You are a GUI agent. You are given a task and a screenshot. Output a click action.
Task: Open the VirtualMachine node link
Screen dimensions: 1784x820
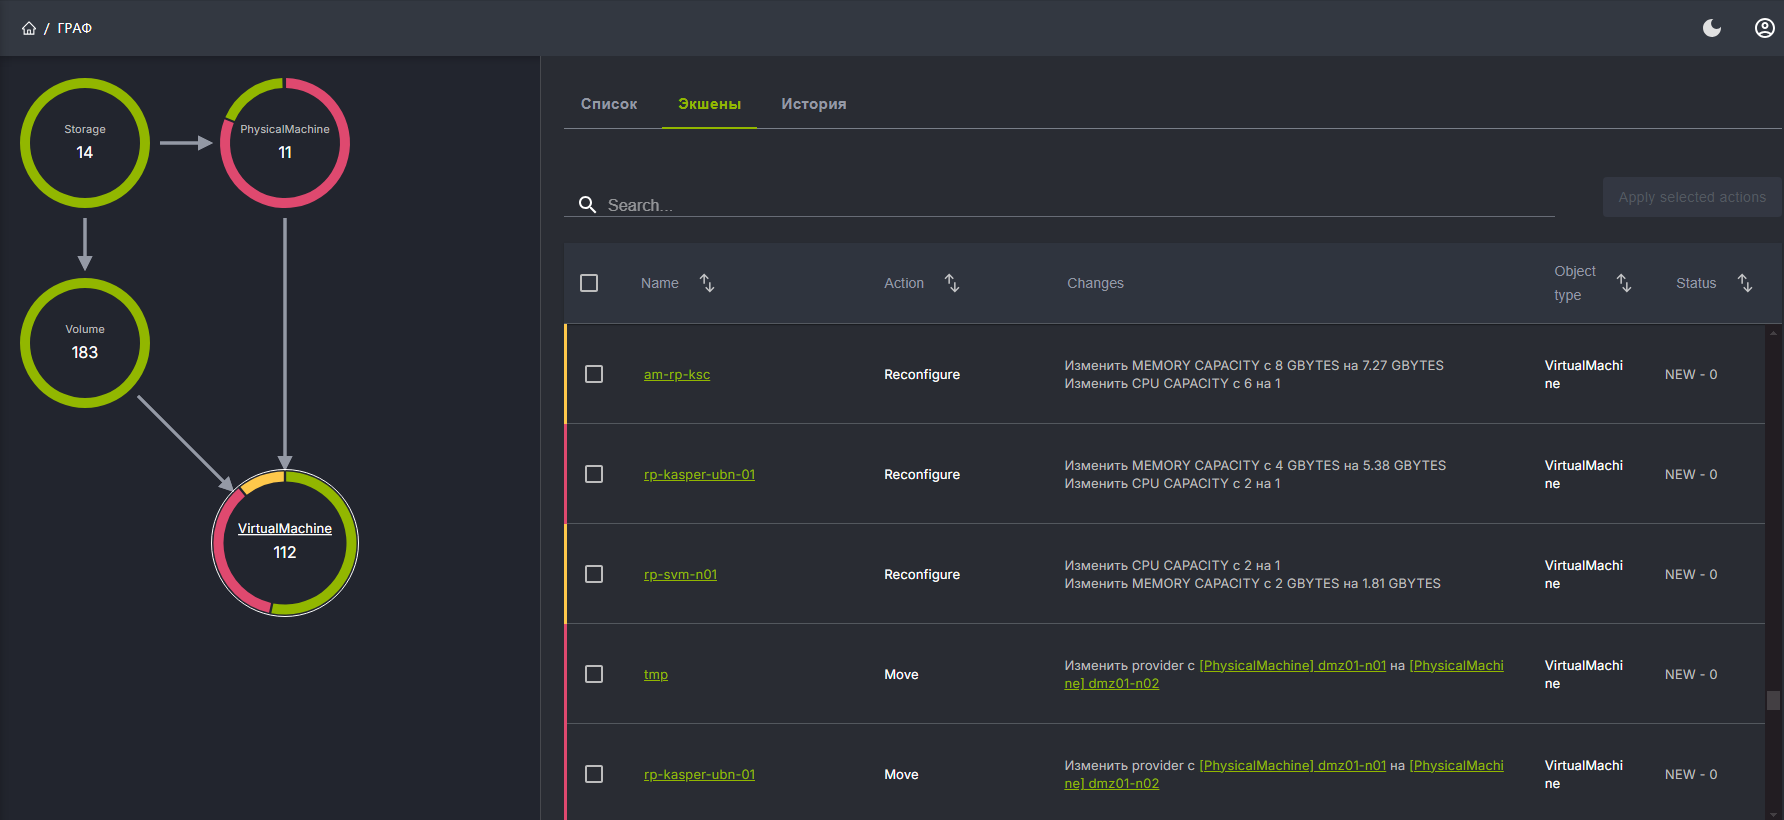pos(285,528)
